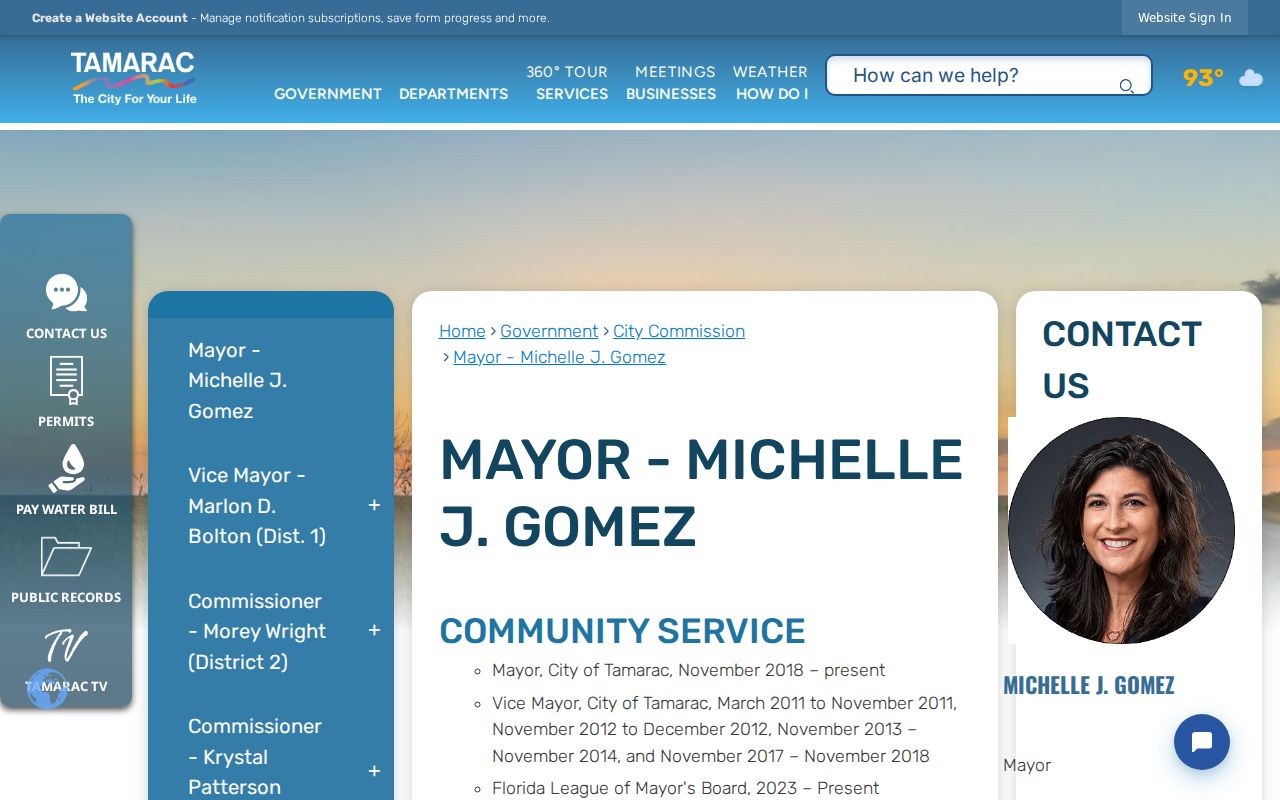Screen dimensions: 1280x800
Task: Click Mayor - Michelle J. Gomez breadcrumb
Action: point(559,357)
